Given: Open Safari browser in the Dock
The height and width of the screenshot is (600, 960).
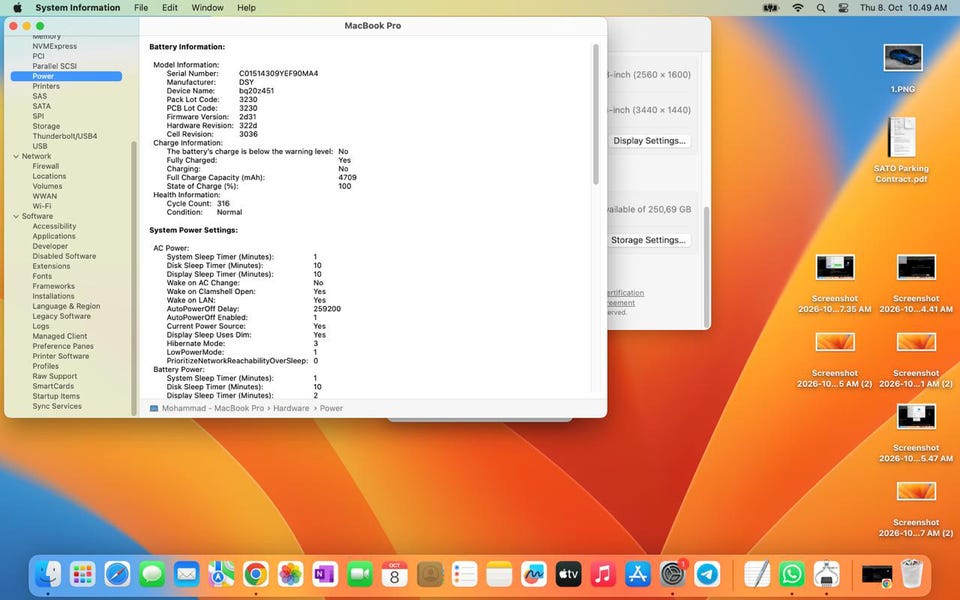Looking at the screenshot, I should [x=117, y=574].
